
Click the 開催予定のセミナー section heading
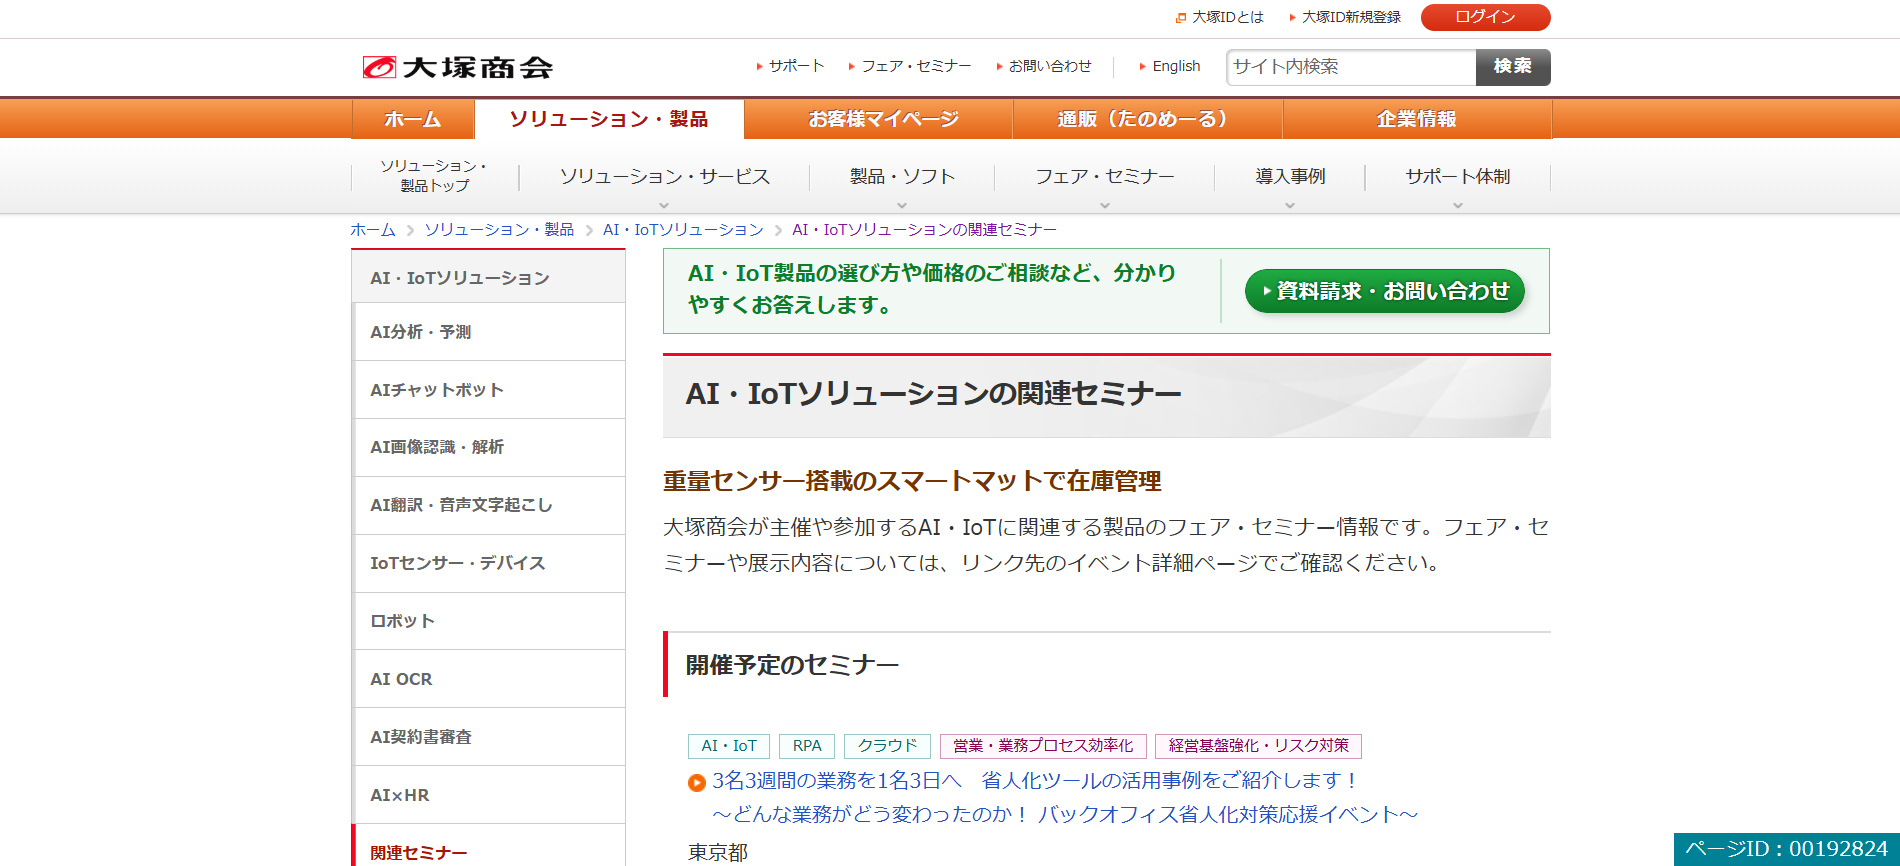click(x=792, y=665)
